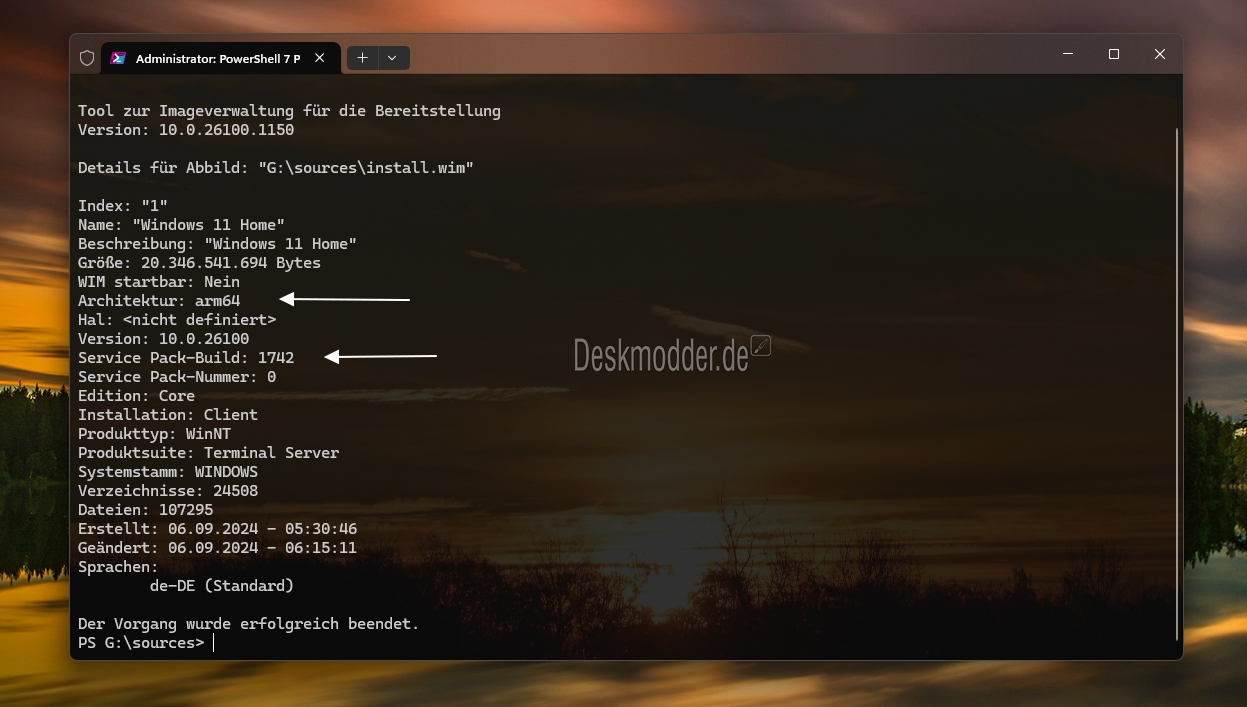This screenshot has height=707, width=1247.
Task: Click the text "Architektur: arm64"
Action: click(x=159, y=300)
